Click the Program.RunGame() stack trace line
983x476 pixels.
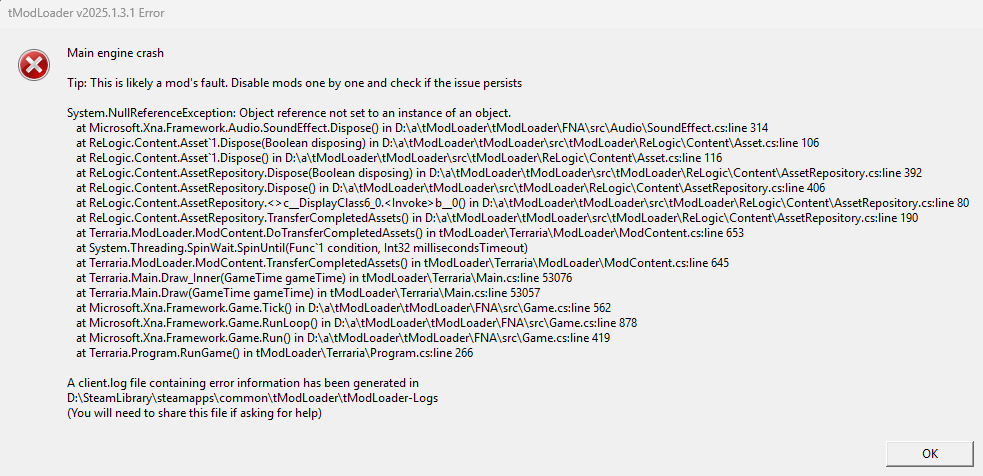[275, 353]
